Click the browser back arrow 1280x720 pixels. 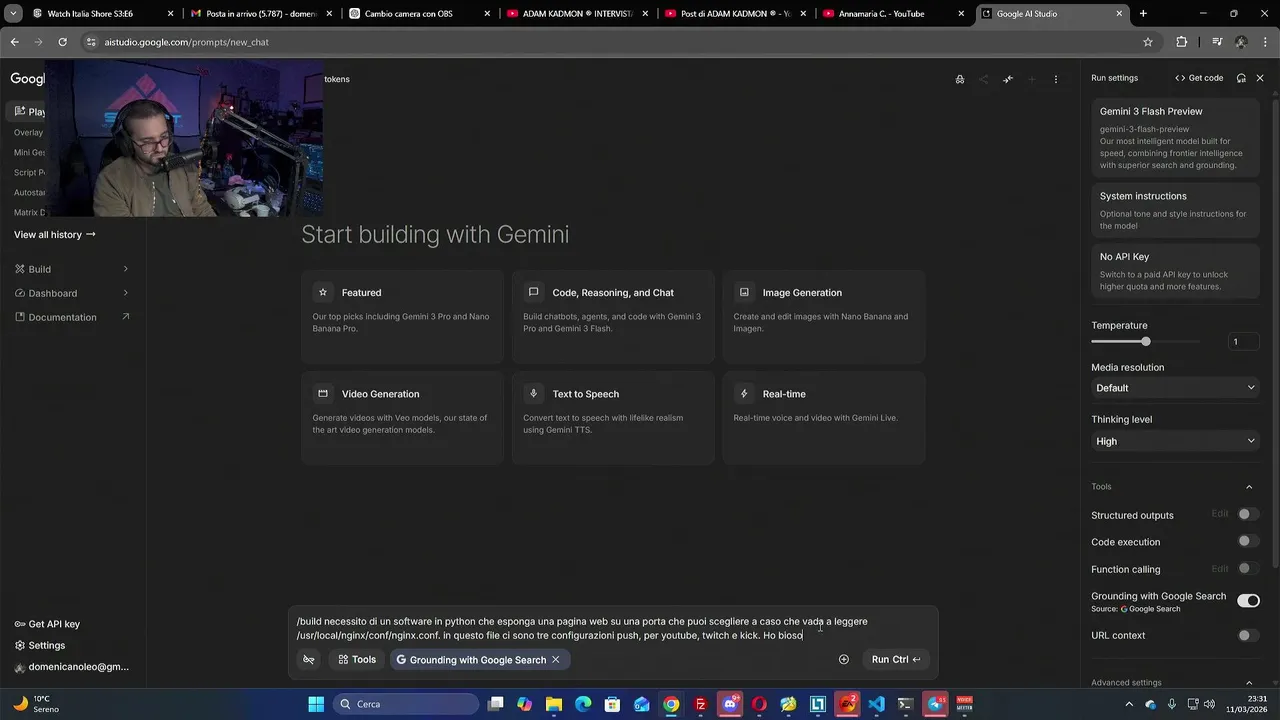[14, 42]
